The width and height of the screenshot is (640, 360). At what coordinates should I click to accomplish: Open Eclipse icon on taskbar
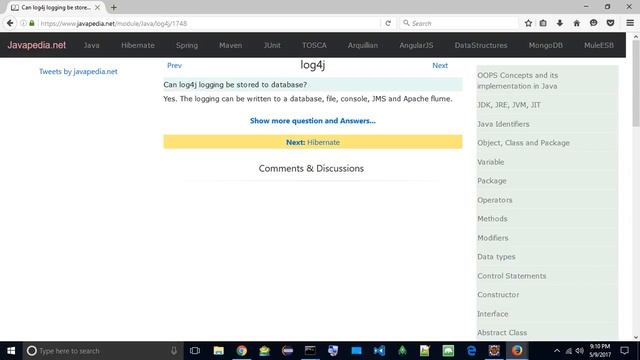[287, 351]
